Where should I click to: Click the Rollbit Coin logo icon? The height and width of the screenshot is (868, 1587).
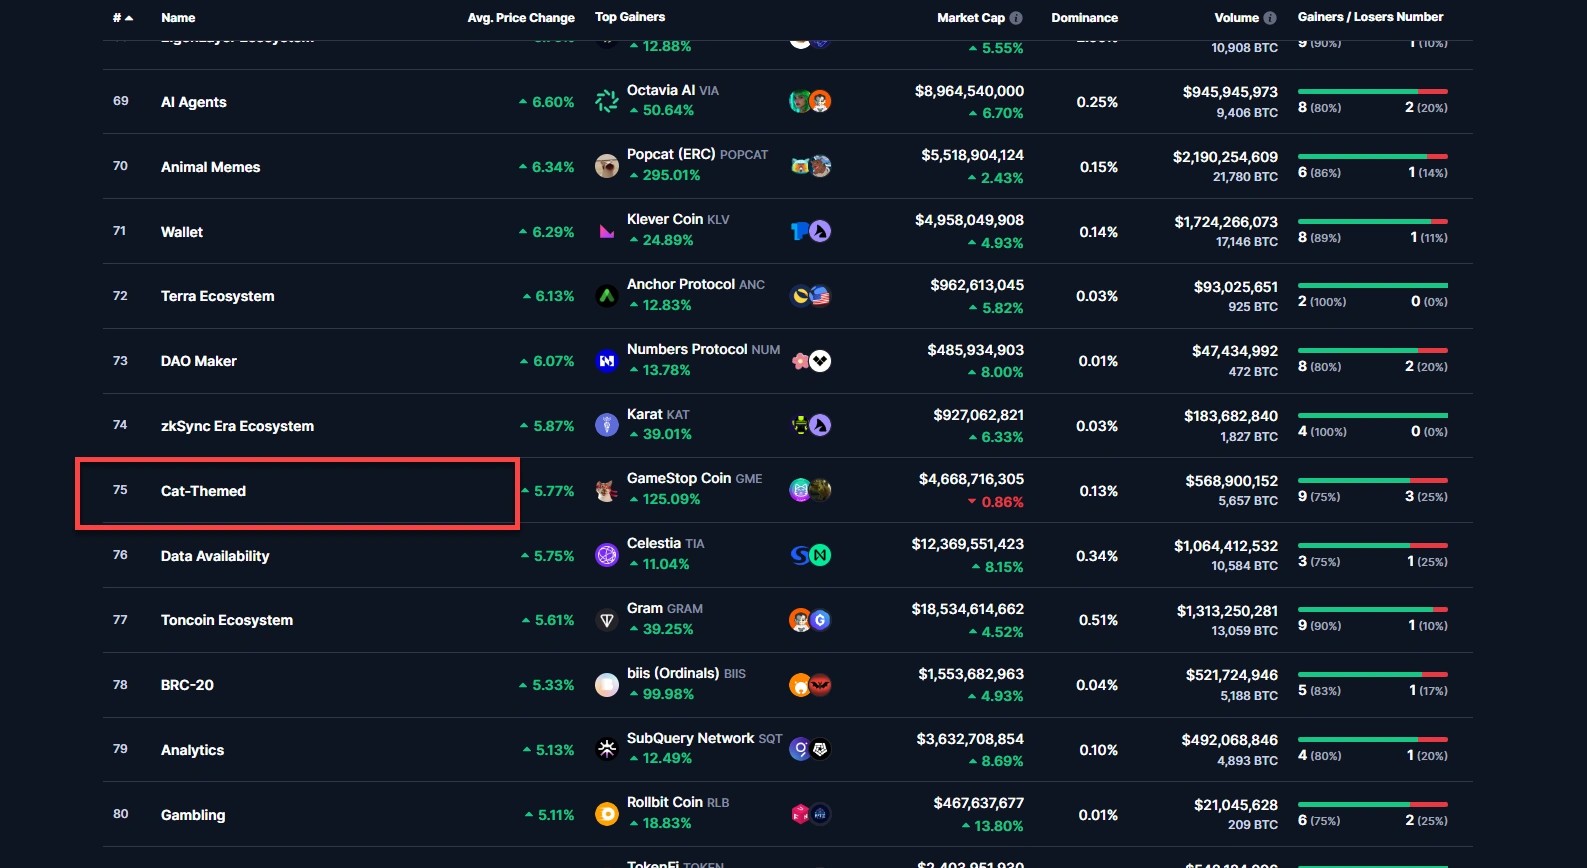(607, 814)
